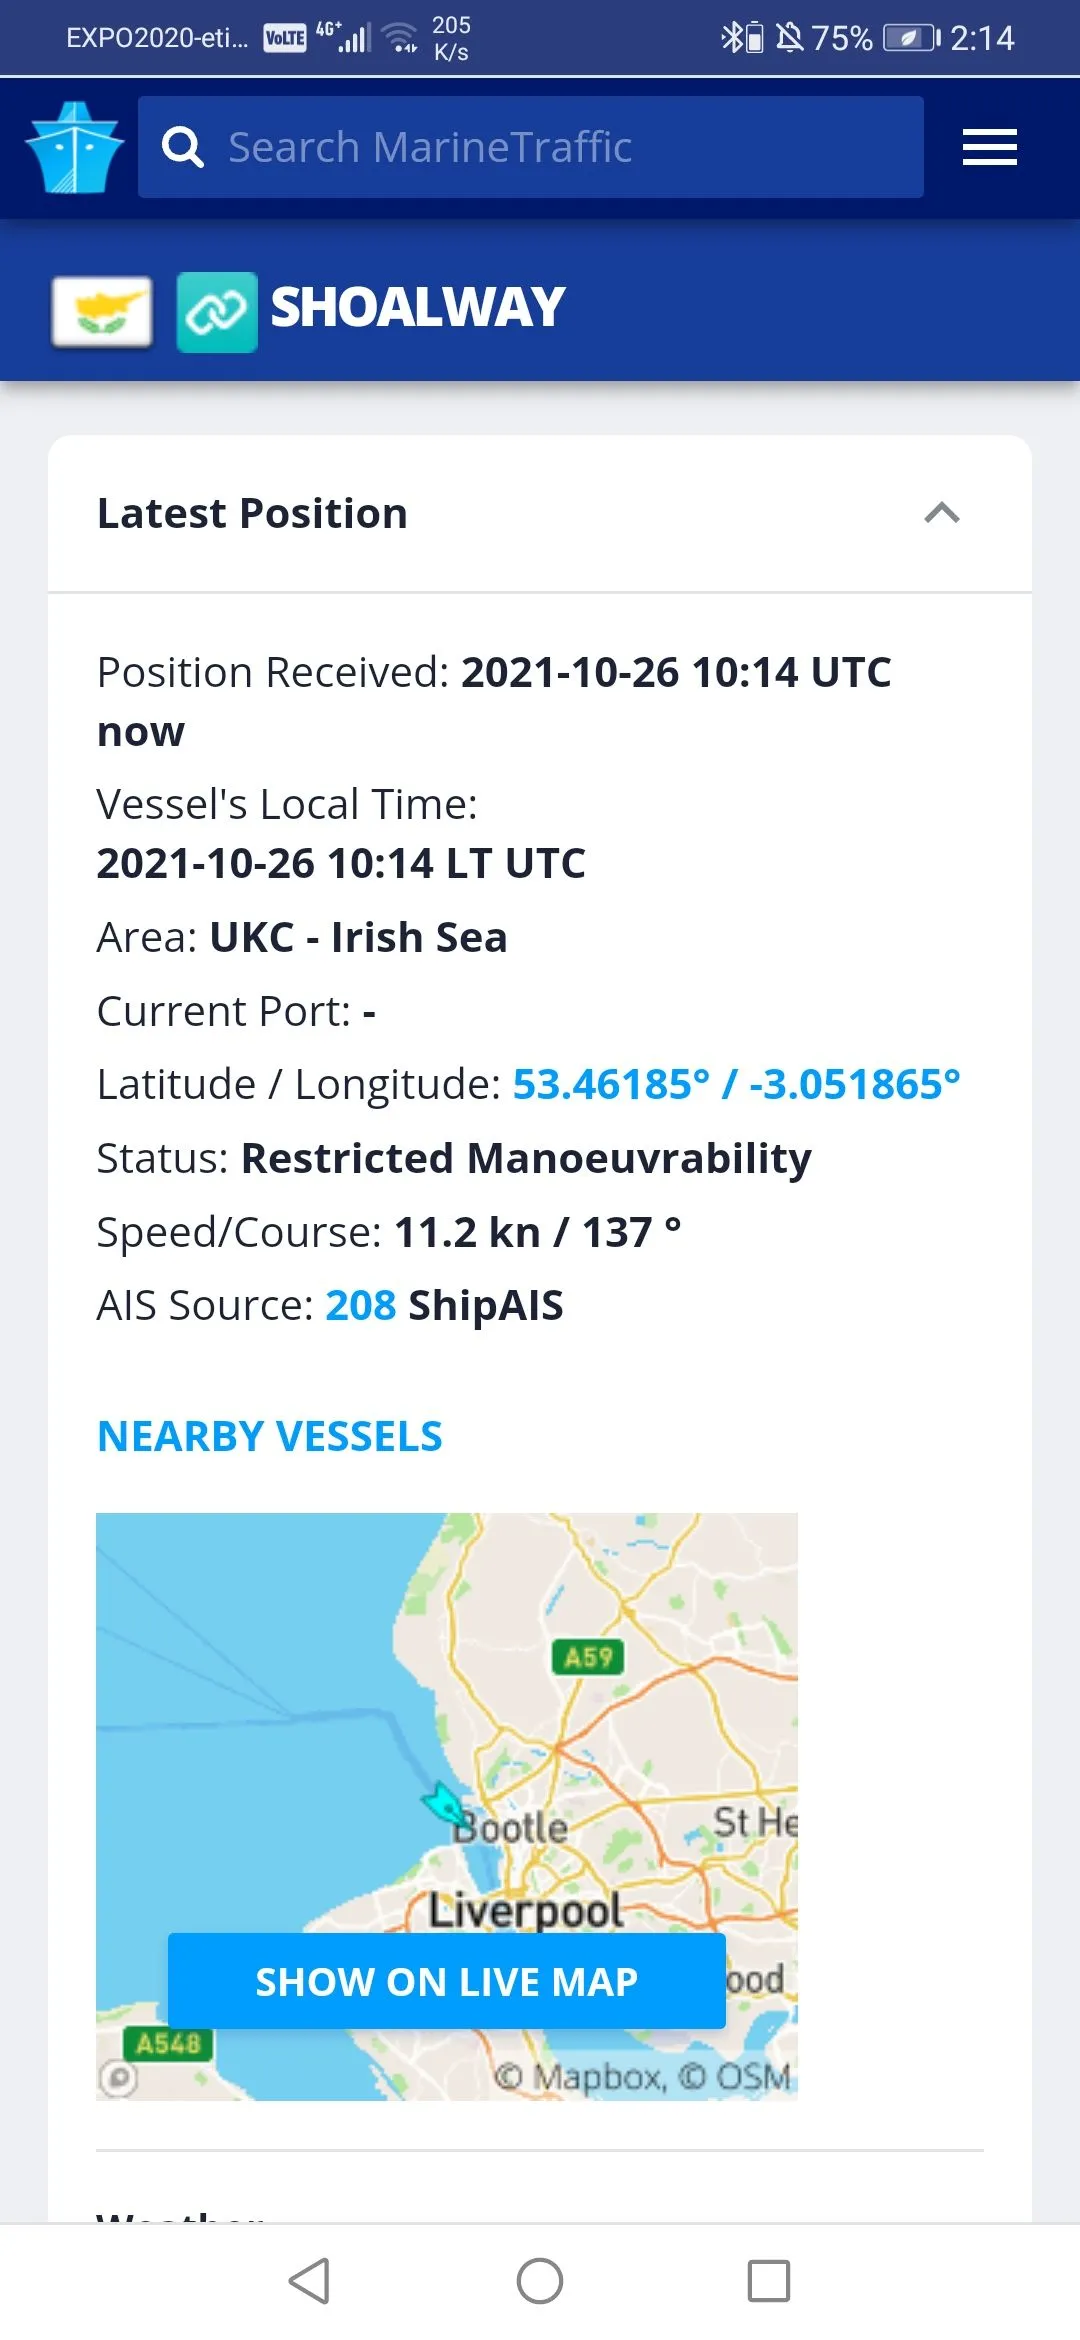Tap the Cyprus flag icon
Viewport: 1080px width, 2340px height.
pyautogui.click(x=102, y=312)
